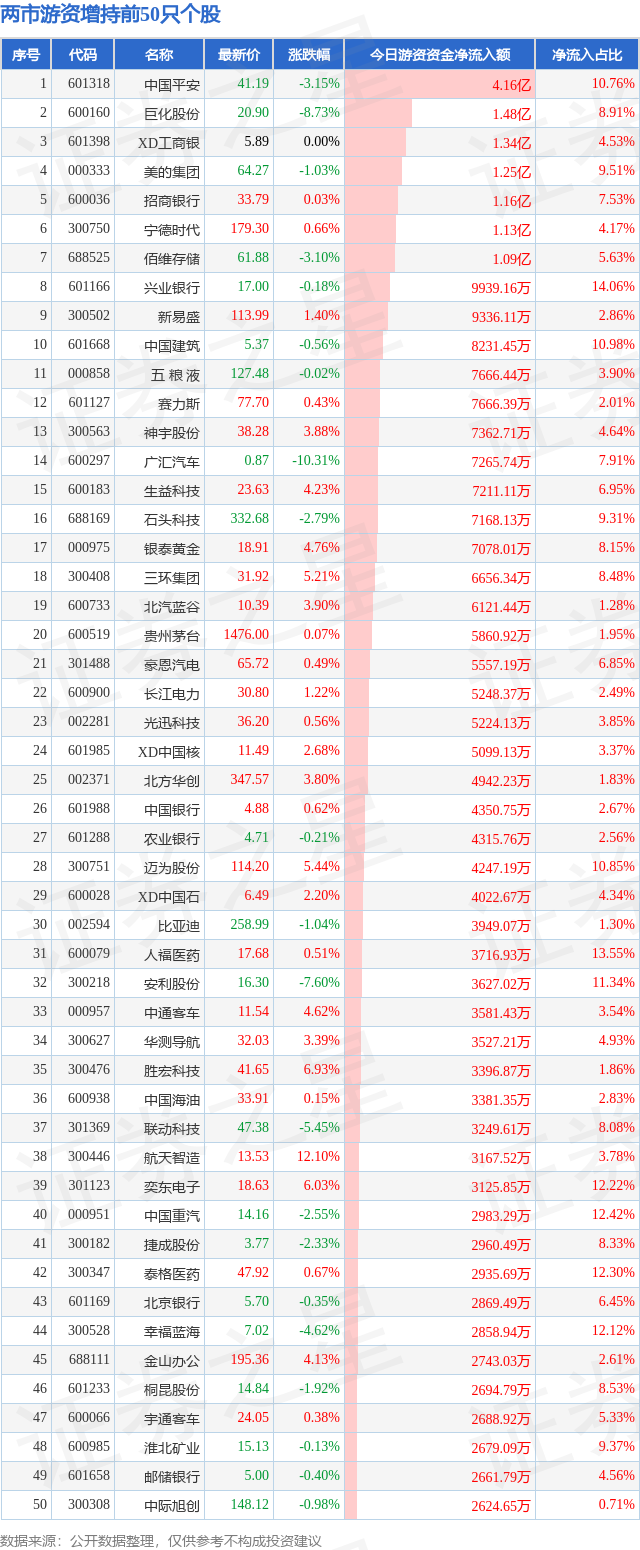This screenshot has width=640, height=1550.
Task: Click stock name 联动科技
Action: 172,1129
